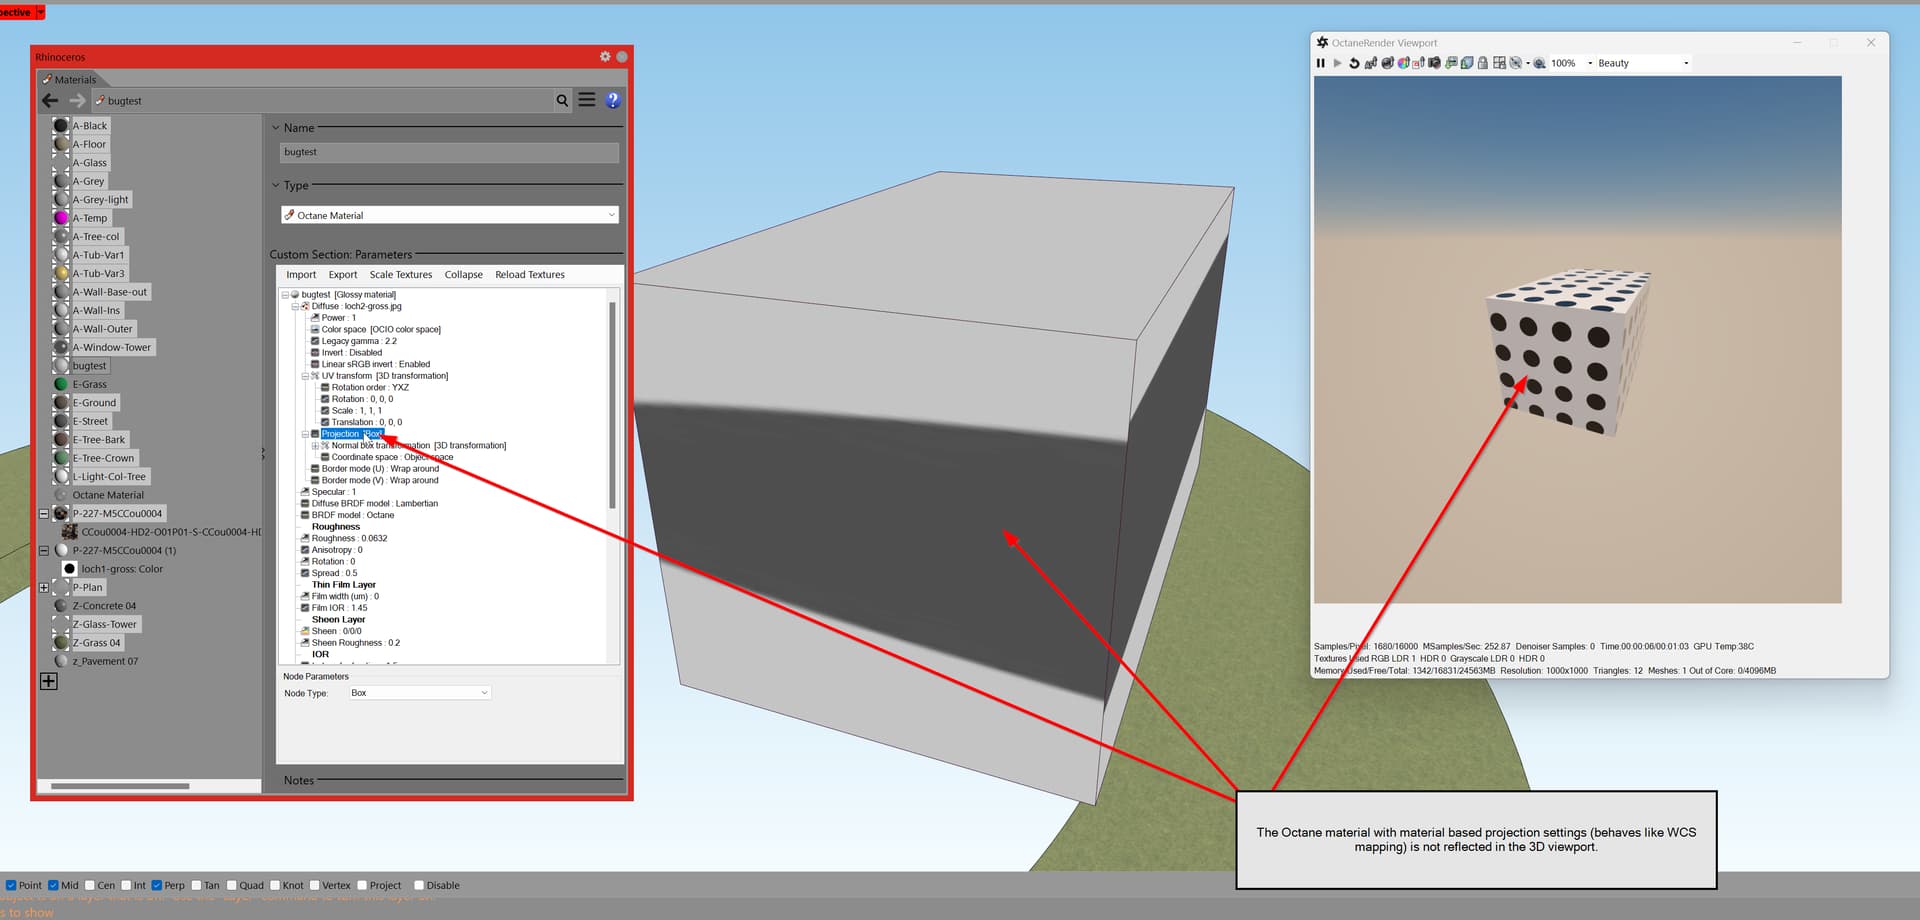This screenshot has width=1920, height=920.
Task: Select the Roughness : 0.0632 parameter
Action: coord(349,538)
